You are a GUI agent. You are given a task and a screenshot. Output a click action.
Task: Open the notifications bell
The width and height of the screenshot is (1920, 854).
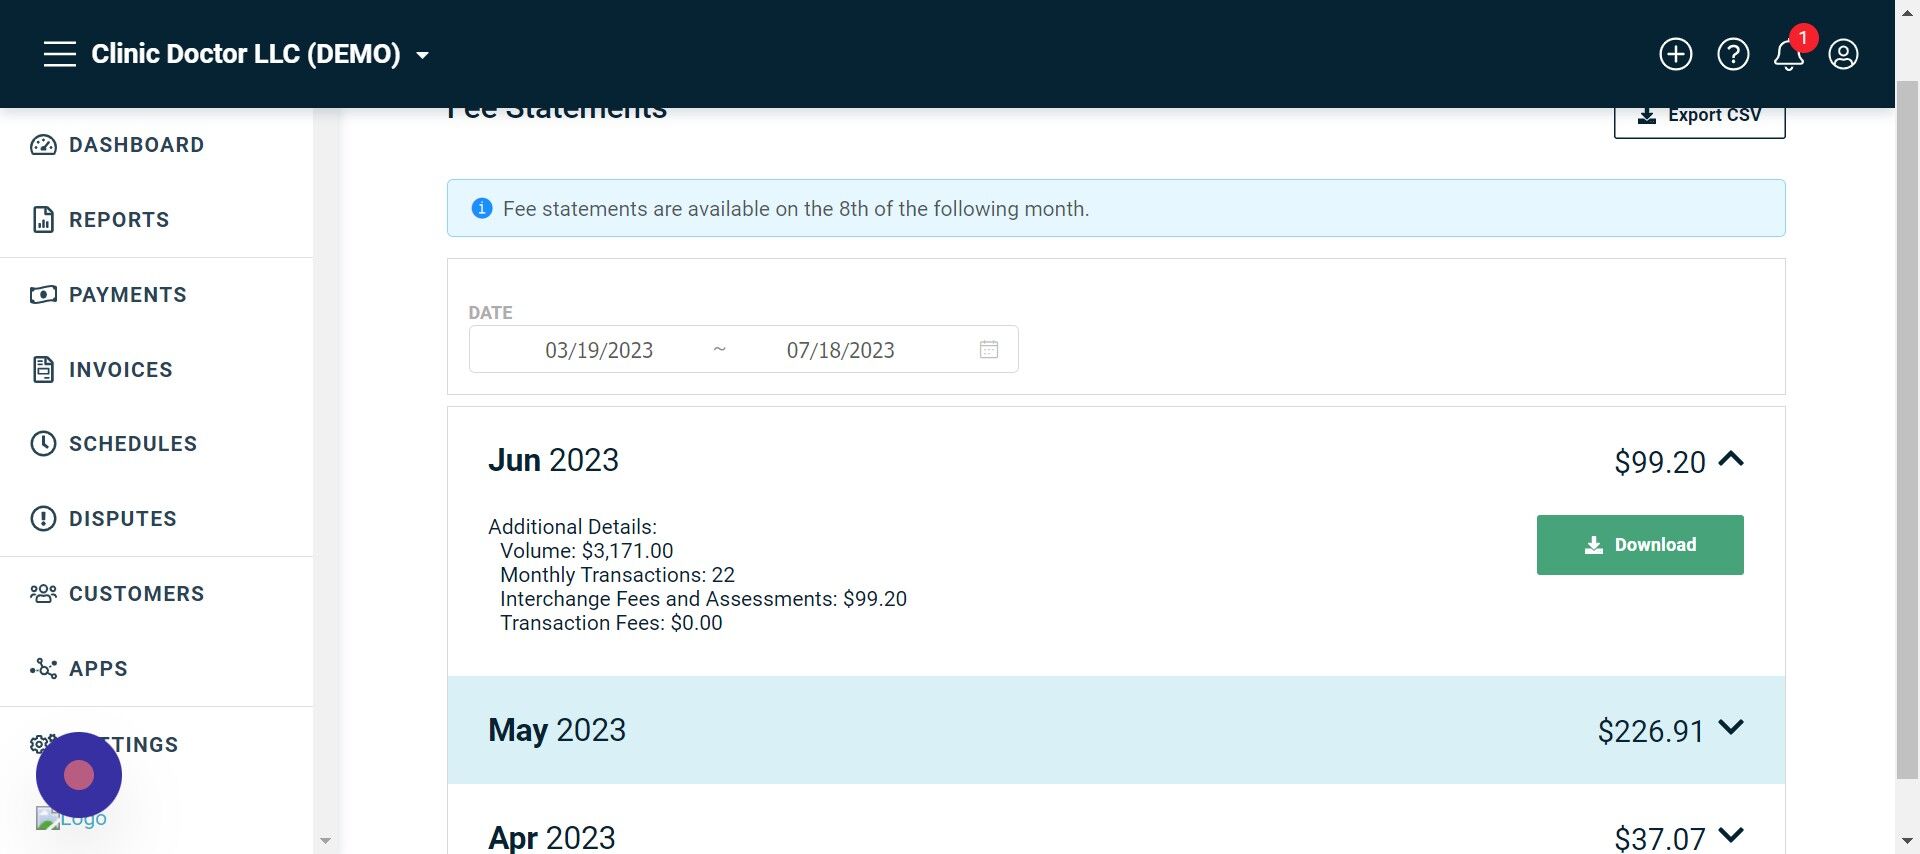1789,54
